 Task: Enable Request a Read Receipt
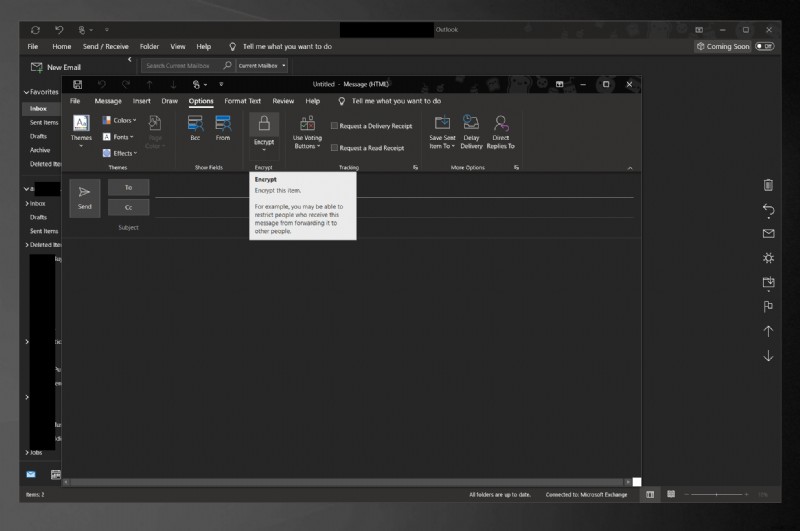334,147
